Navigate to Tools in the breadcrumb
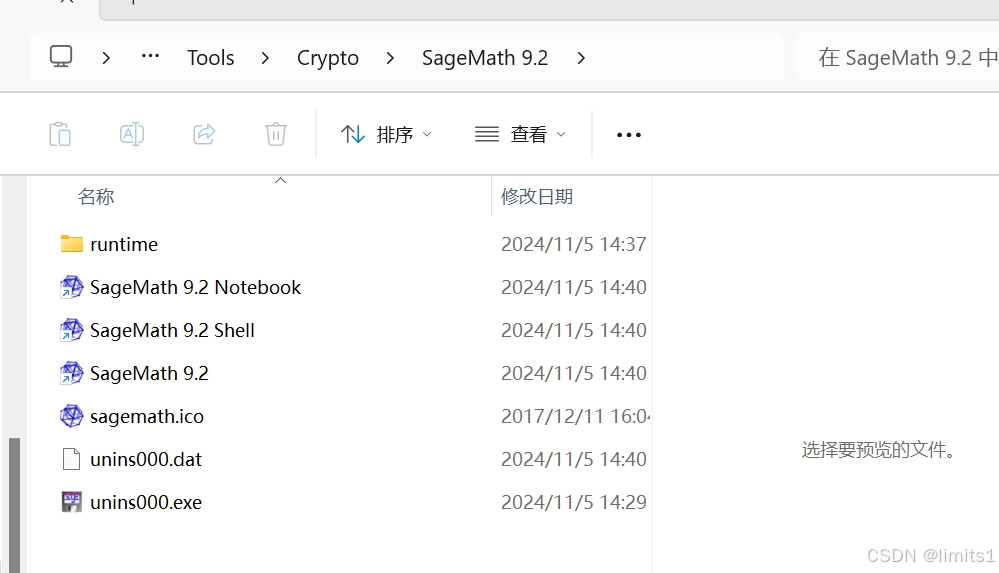The height and width of the screenshot is (573, 999). coord(211,58)
